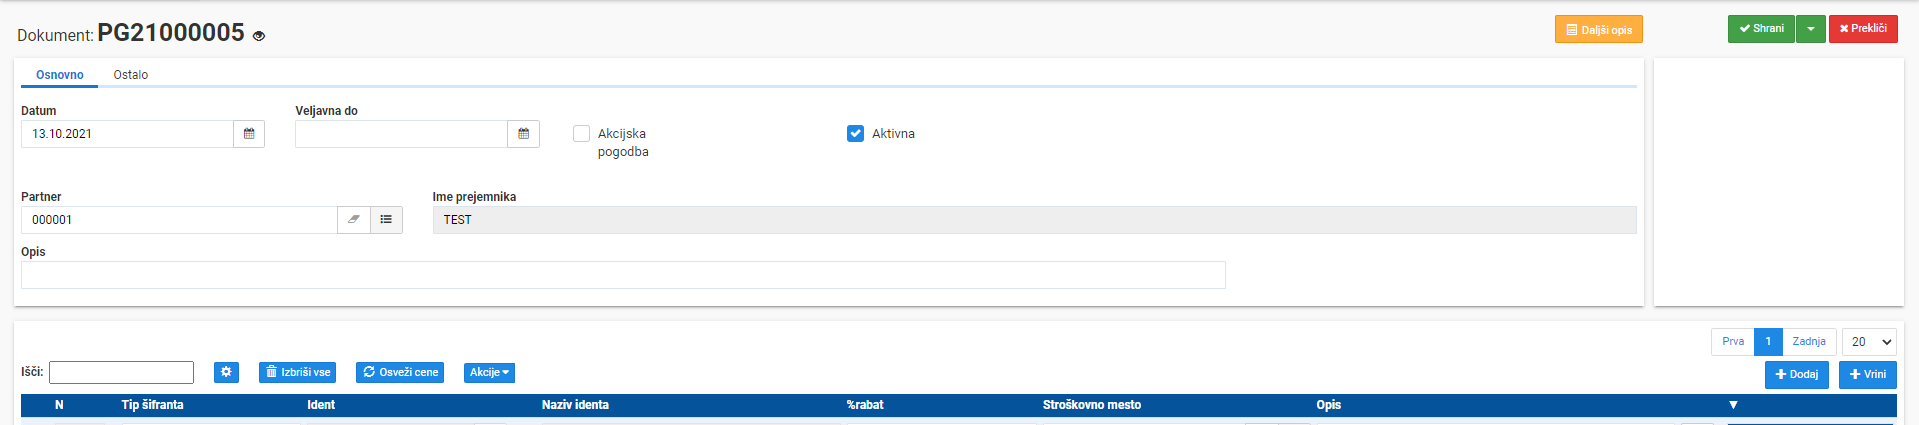1919x425 pixels.
Task: Refresh prices with Osveži cene
Action: (x=400, y=372)
